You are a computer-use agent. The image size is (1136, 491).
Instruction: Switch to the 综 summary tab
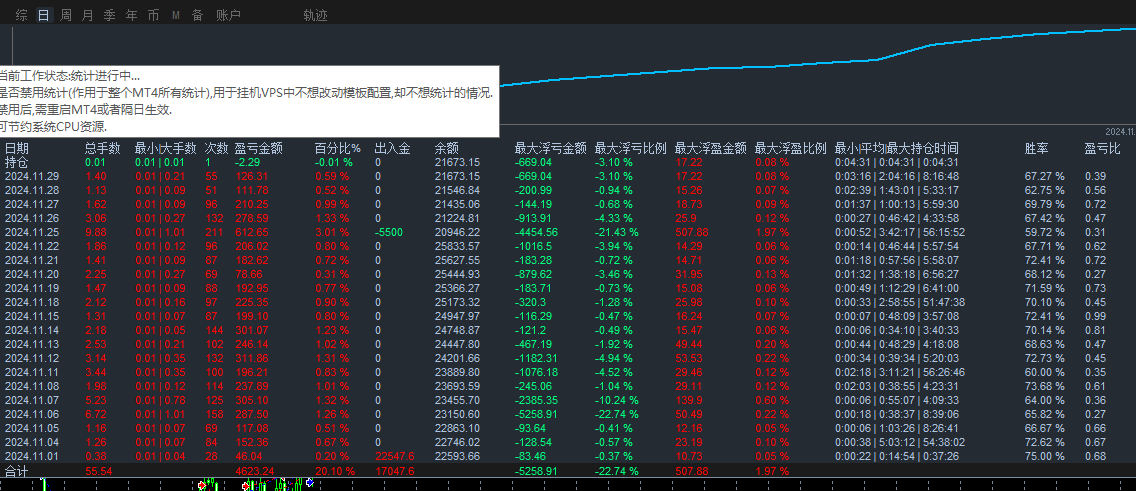[22, 15]
